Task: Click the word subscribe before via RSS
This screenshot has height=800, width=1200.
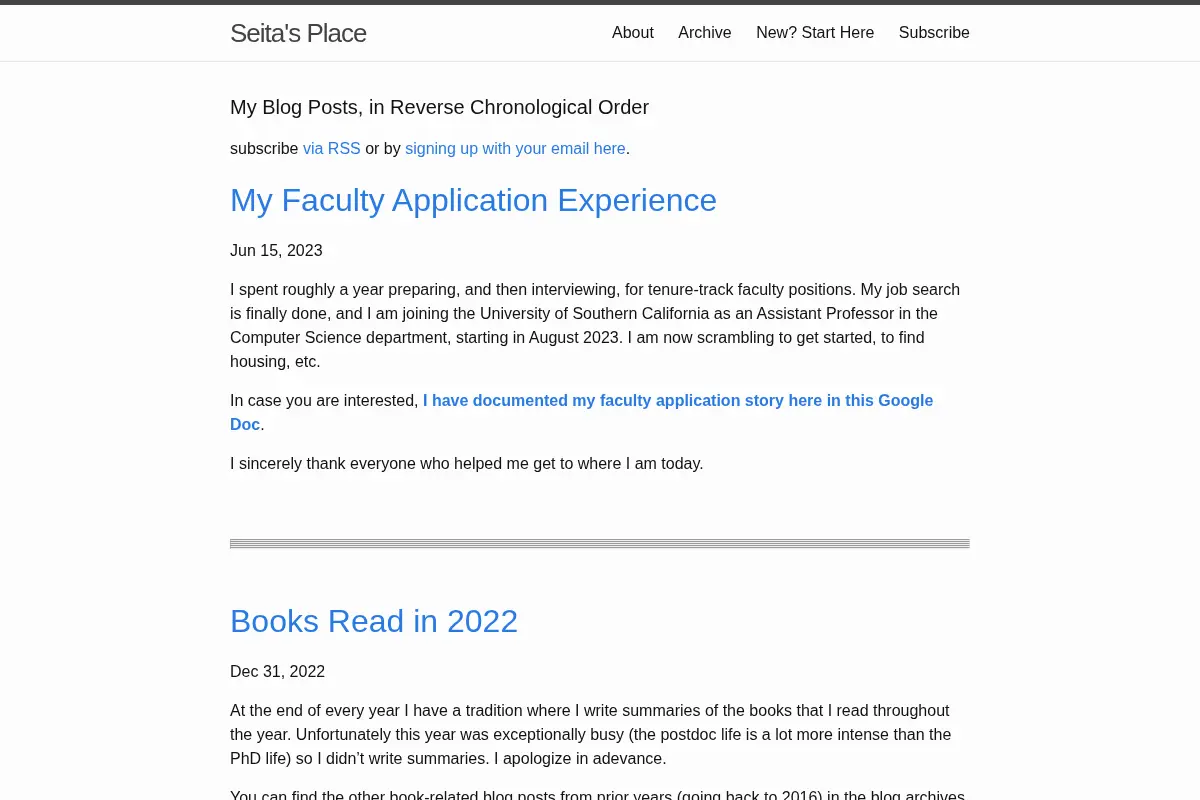Action: tap(264, 148)
